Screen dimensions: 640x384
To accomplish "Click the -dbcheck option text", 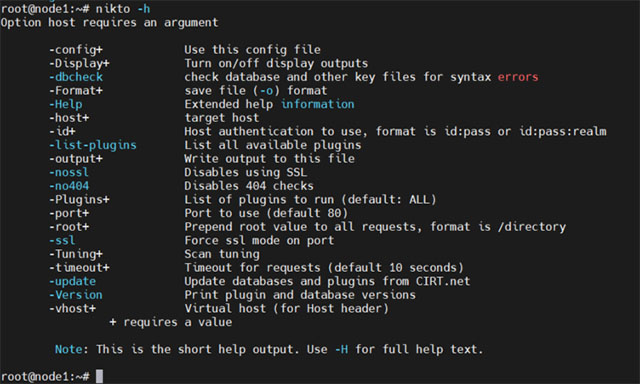I will 76,77.
